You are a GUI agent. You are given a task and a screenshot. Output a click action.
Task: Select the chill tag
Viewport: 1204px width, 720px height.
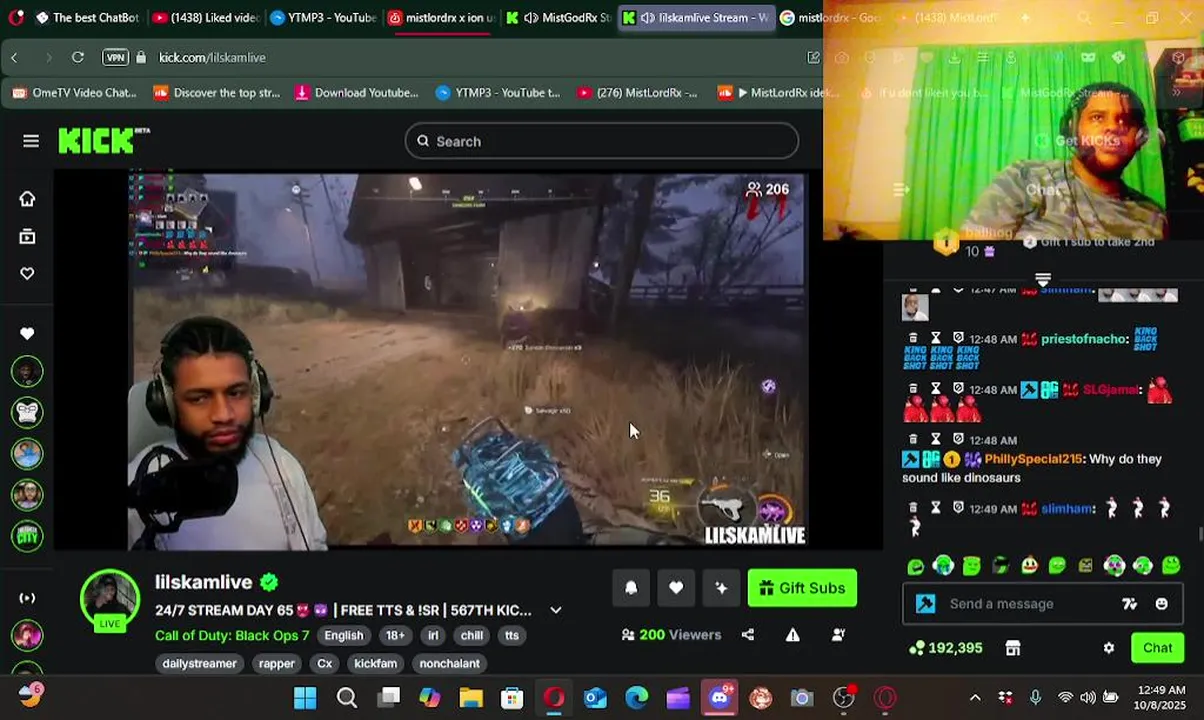click(x=472, y=635)
